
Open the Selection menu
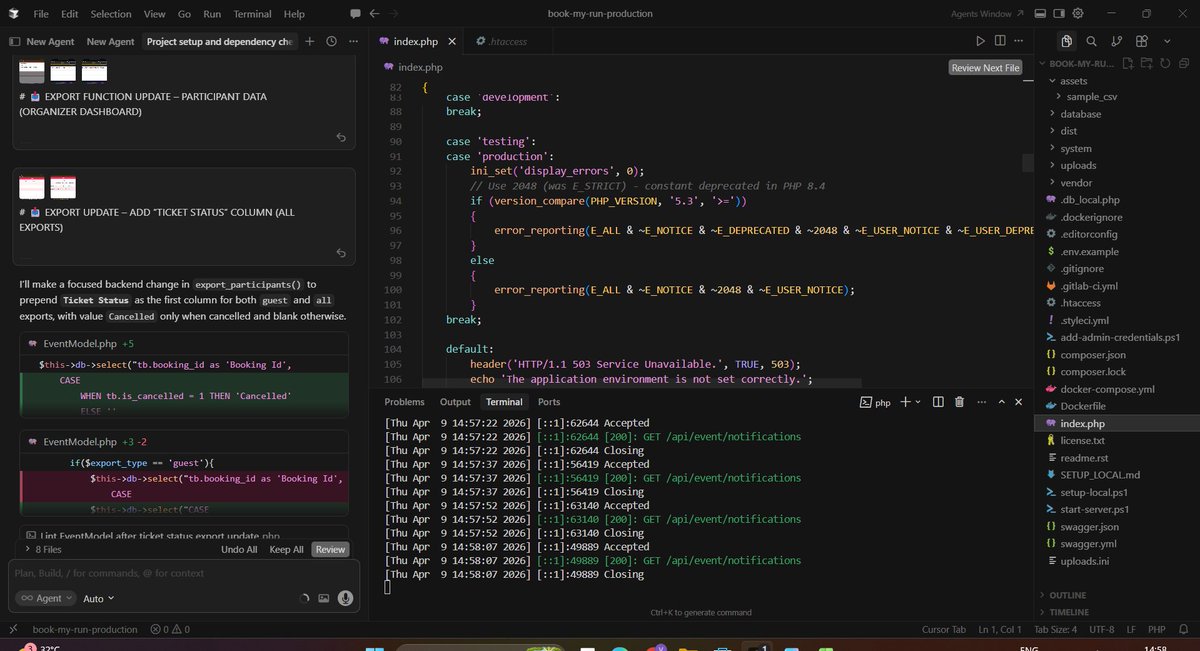tap(111, 14)
